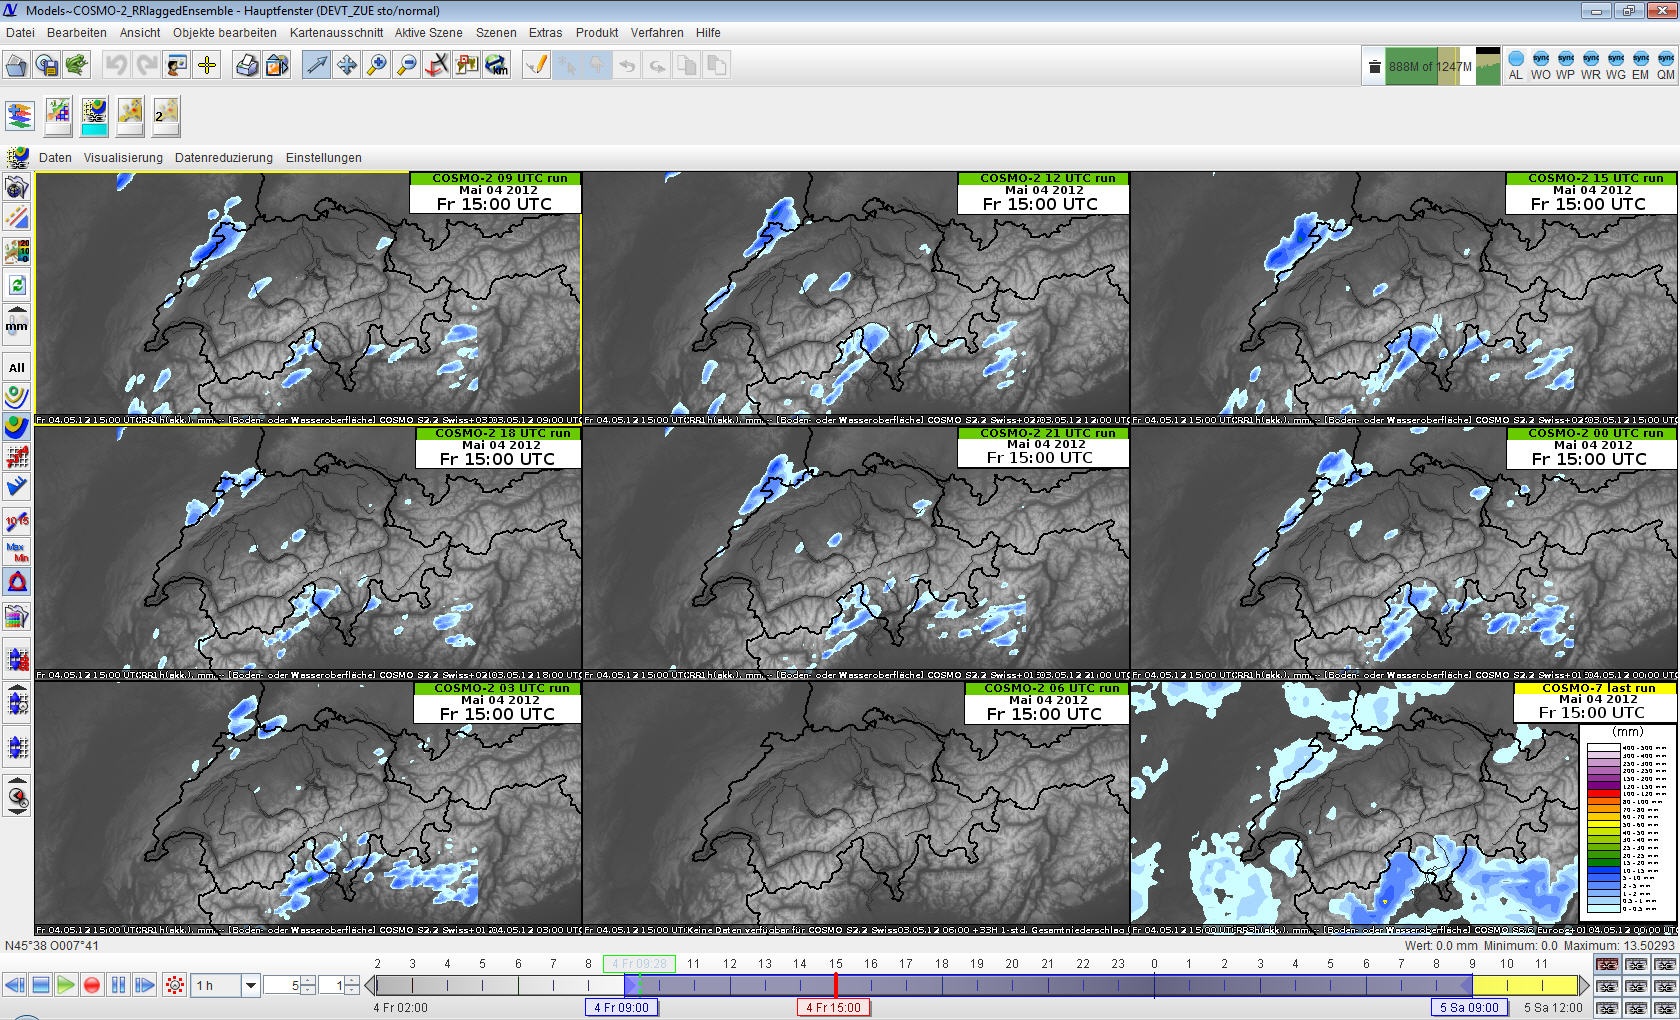Open the Kartenausschnitt menu
Image resolution: width=1680 pixels, height=1020 pixels.
pyautogui.click(x=336, y=33)
